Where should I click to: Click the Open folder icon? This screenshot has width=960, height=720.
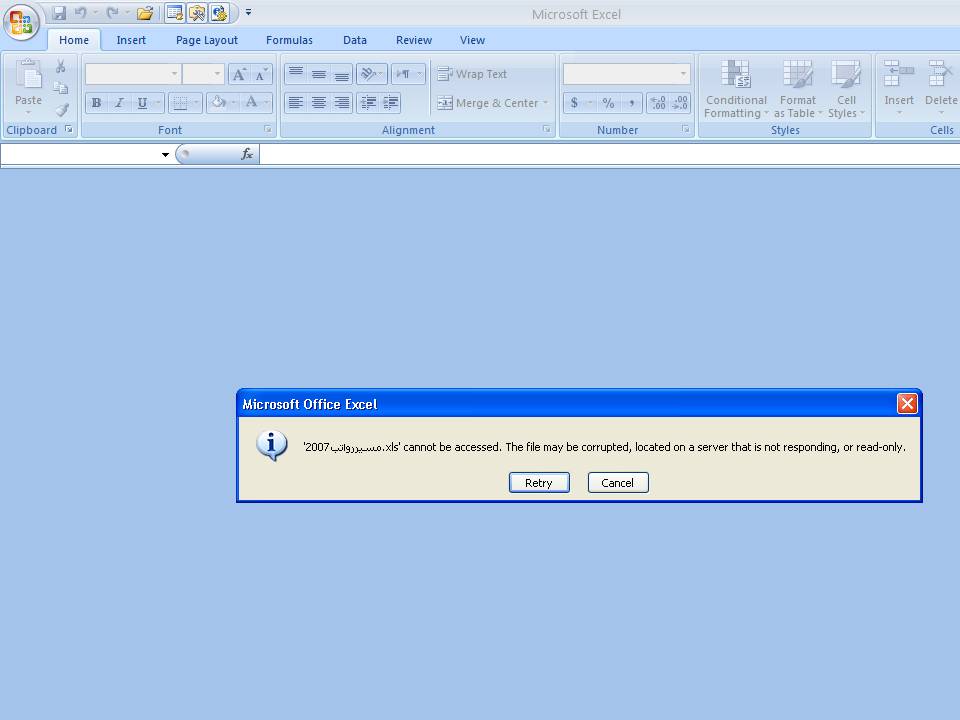(x=145, y=13)
